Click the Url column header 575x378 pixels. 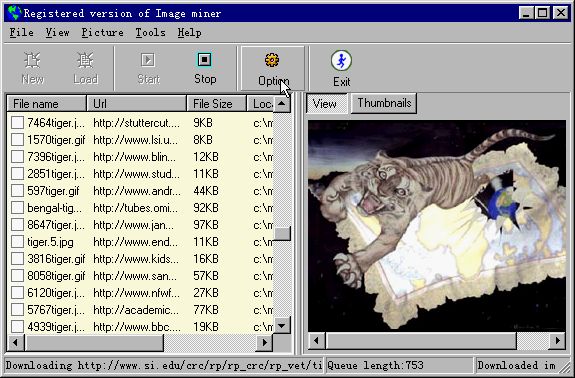(137, 104)
